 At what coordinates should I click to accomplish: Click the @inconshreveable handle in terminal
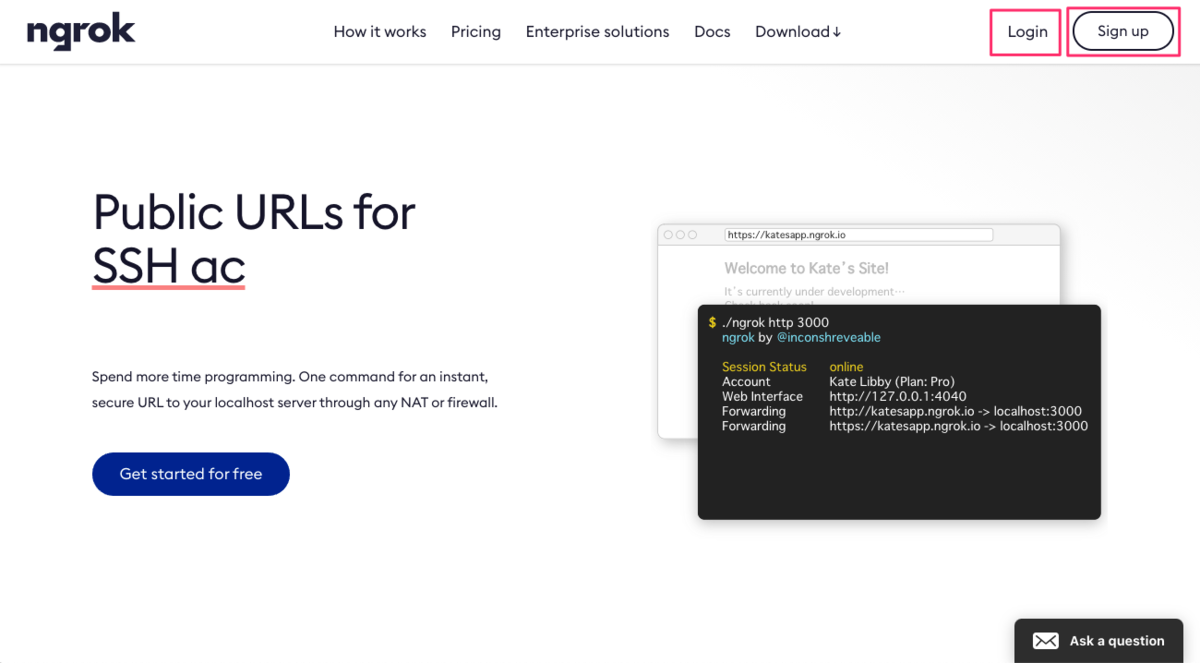pyautogui.click(x=829, y=338)
